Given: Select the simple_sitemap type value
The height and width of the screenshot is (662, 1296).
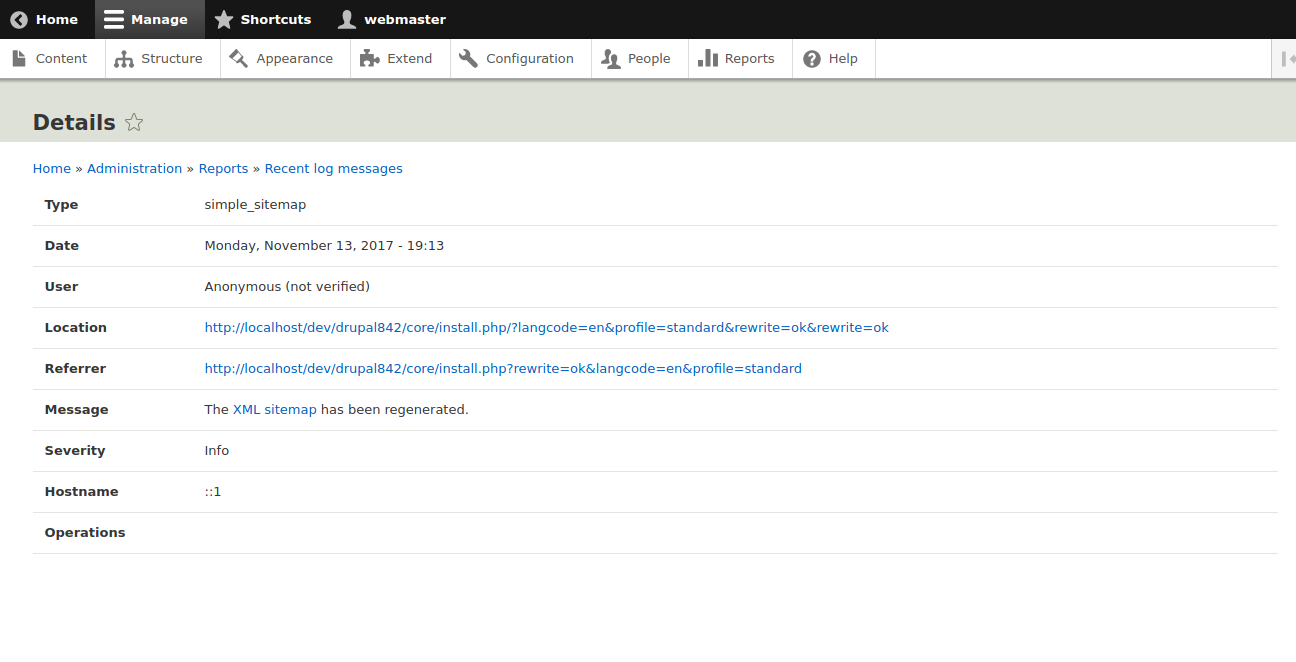Looking at the screenshot, I should coord(255,205).
